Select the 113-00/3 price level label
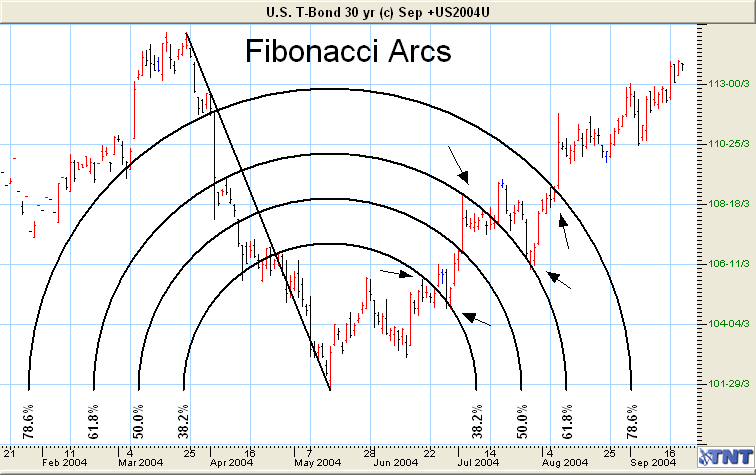 pyautogui.click(x=725, y=84)
